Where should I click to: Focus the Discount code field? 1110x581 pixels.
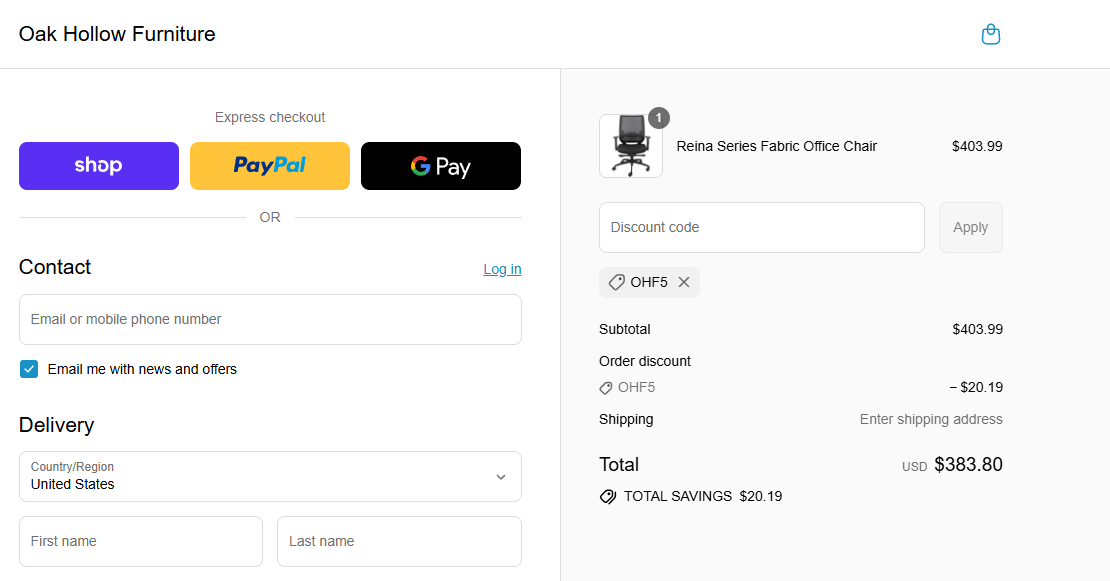tap(761, 228)
